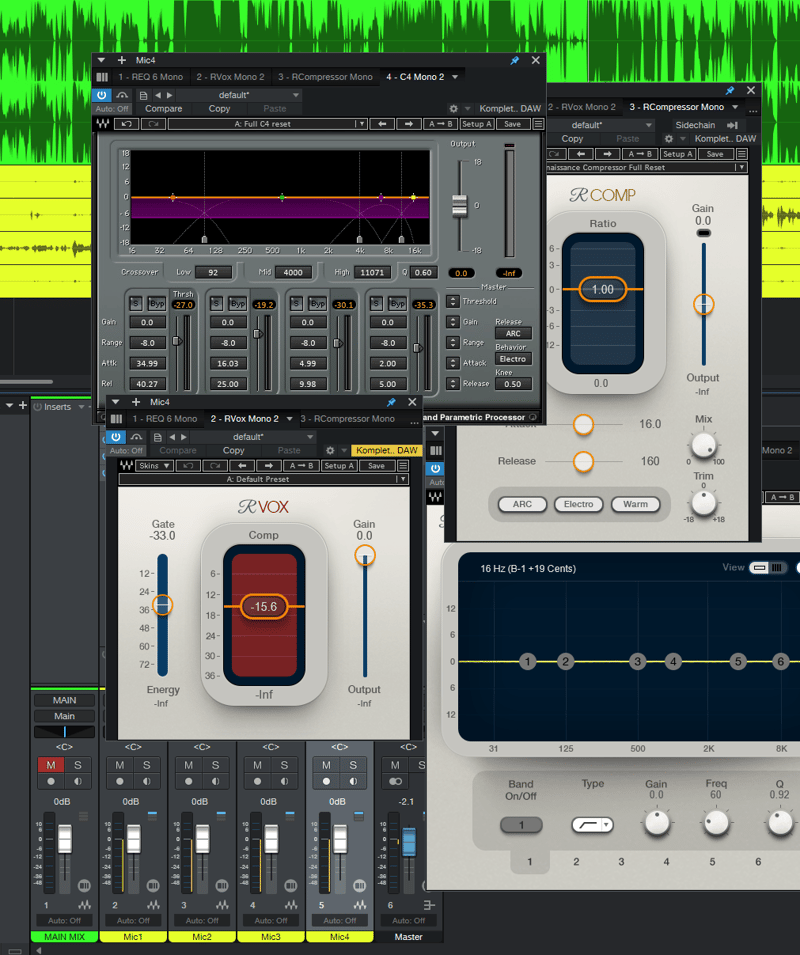
Task: Toggle monitor on Mic2 channel
Action: (216, 781)
